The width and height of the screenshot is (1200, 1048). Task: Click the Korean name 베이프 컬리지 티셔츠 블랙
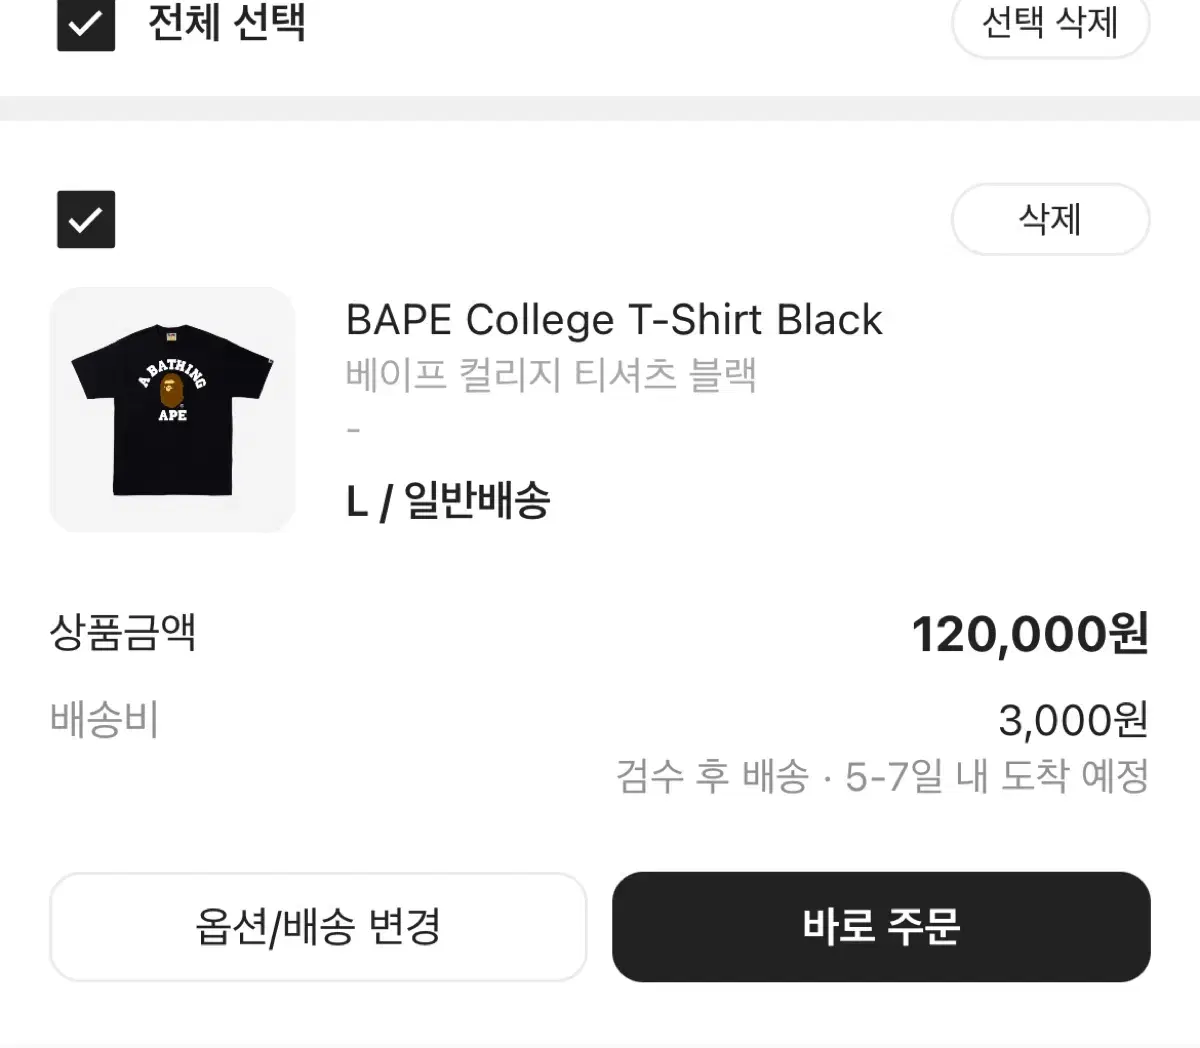tap(551, 375)
